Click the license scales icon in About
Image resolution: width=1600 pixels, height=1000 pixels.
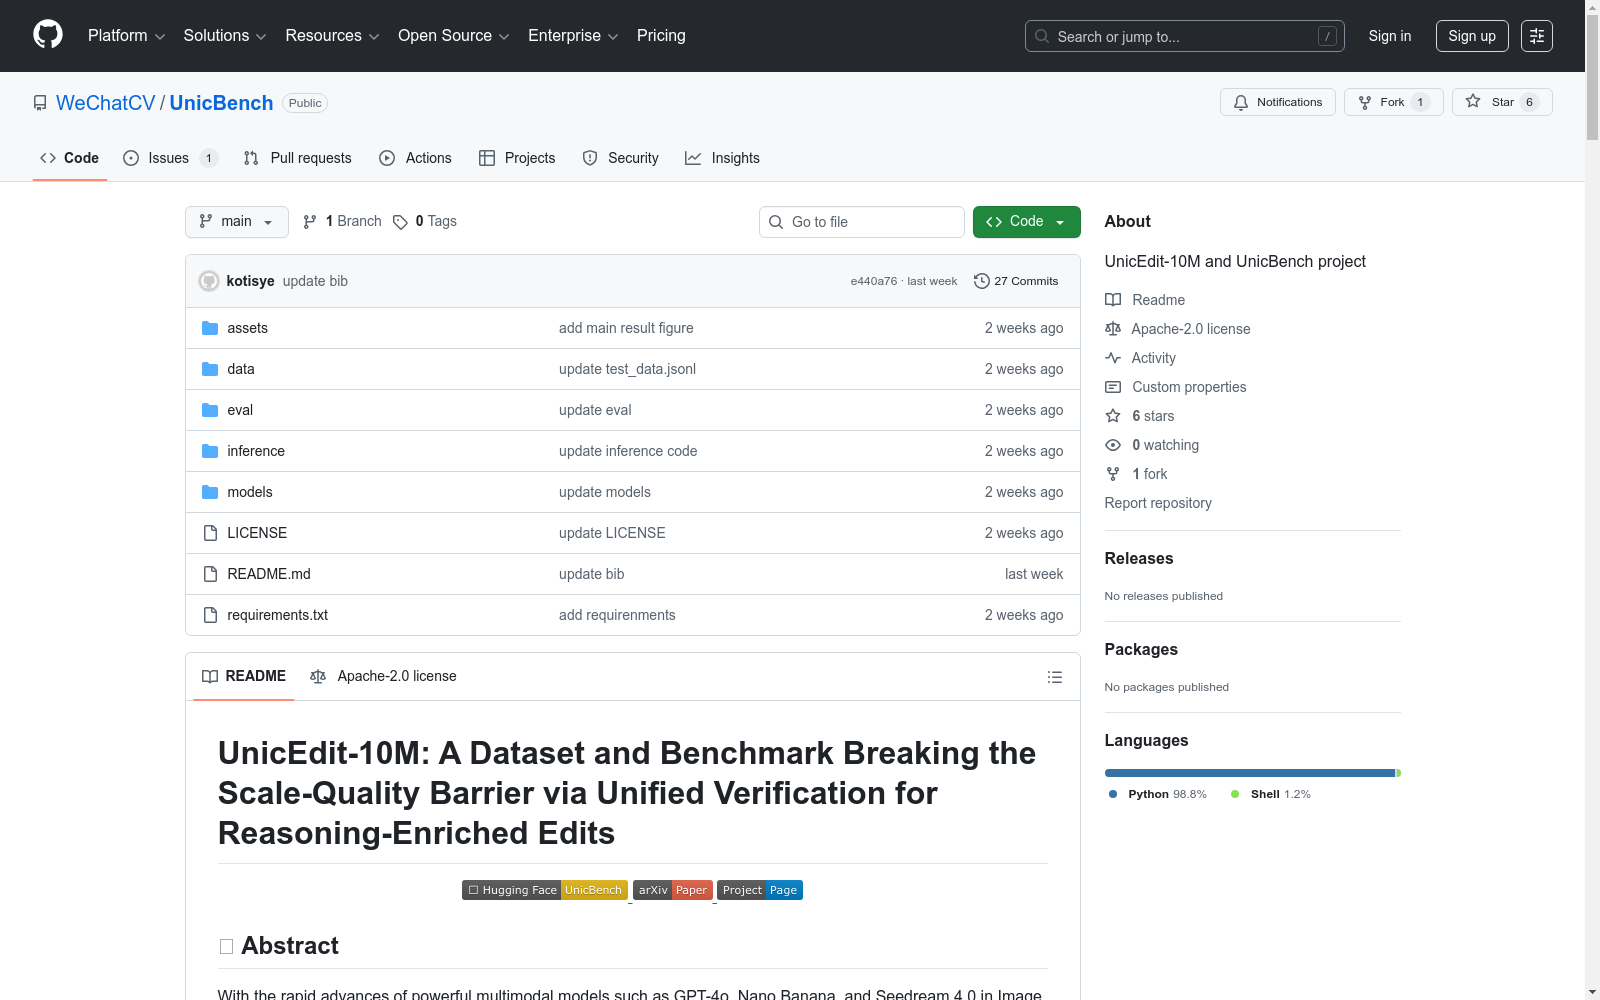[1113, 329]
